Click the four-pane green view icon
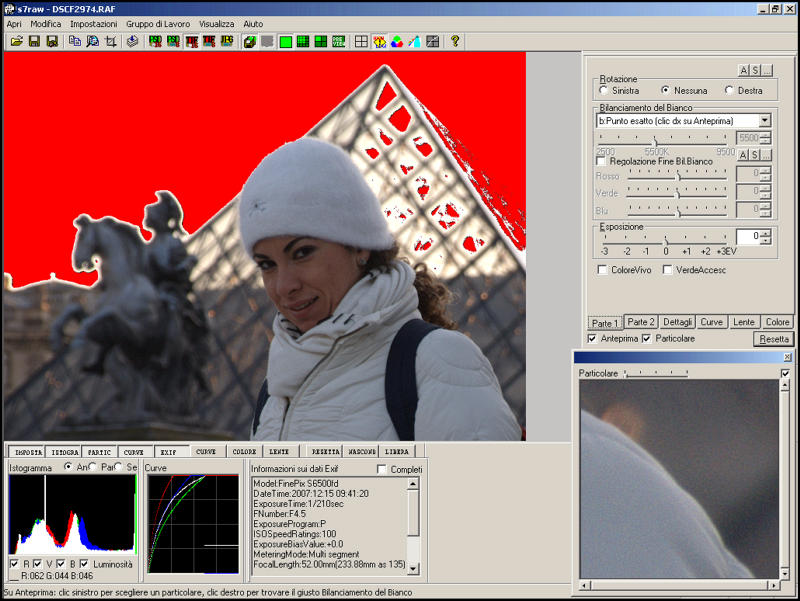The height and width of the screenshot is (601, 800). [321, 41]
